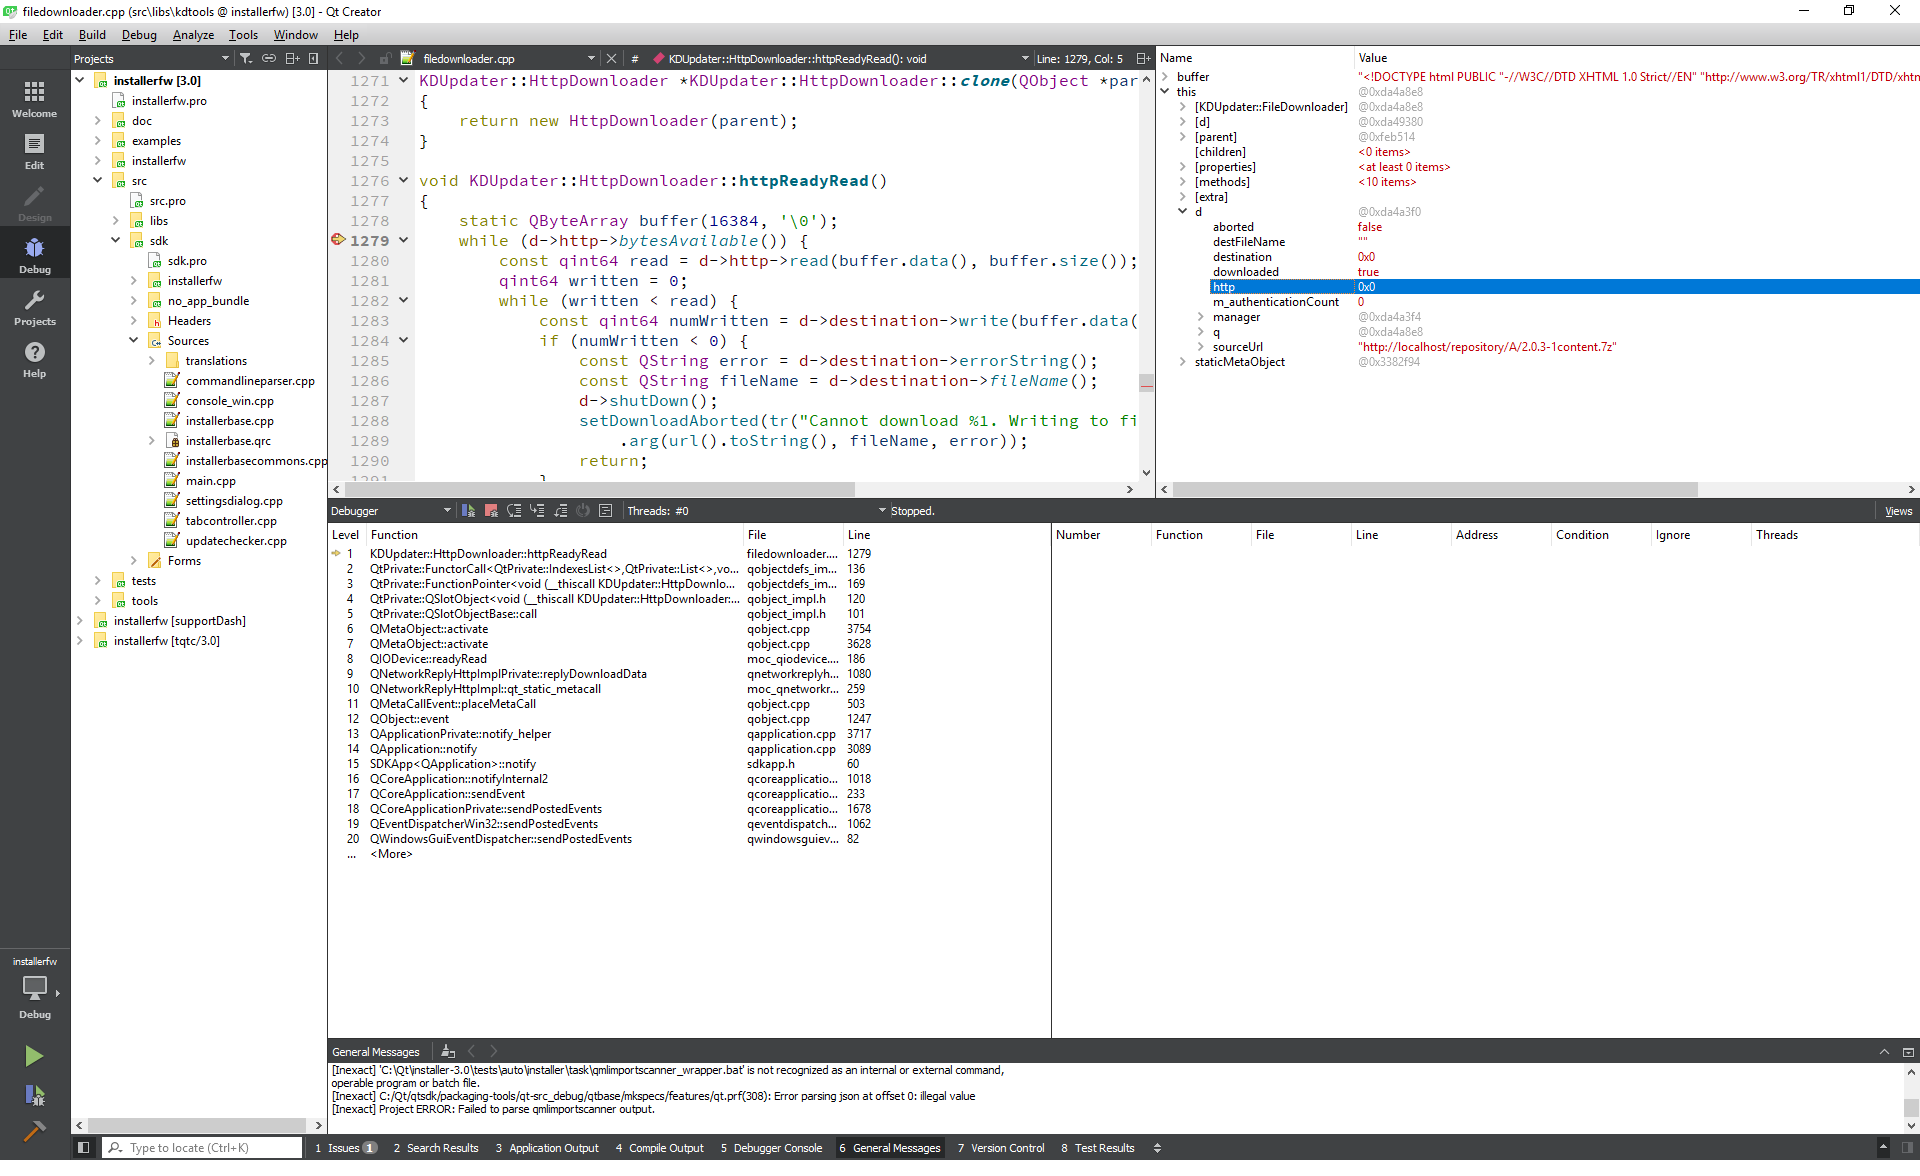Viewport: 1920px width, 1176px height.
Task: Click the More entry in stack list
Action: tap(391, 854)
